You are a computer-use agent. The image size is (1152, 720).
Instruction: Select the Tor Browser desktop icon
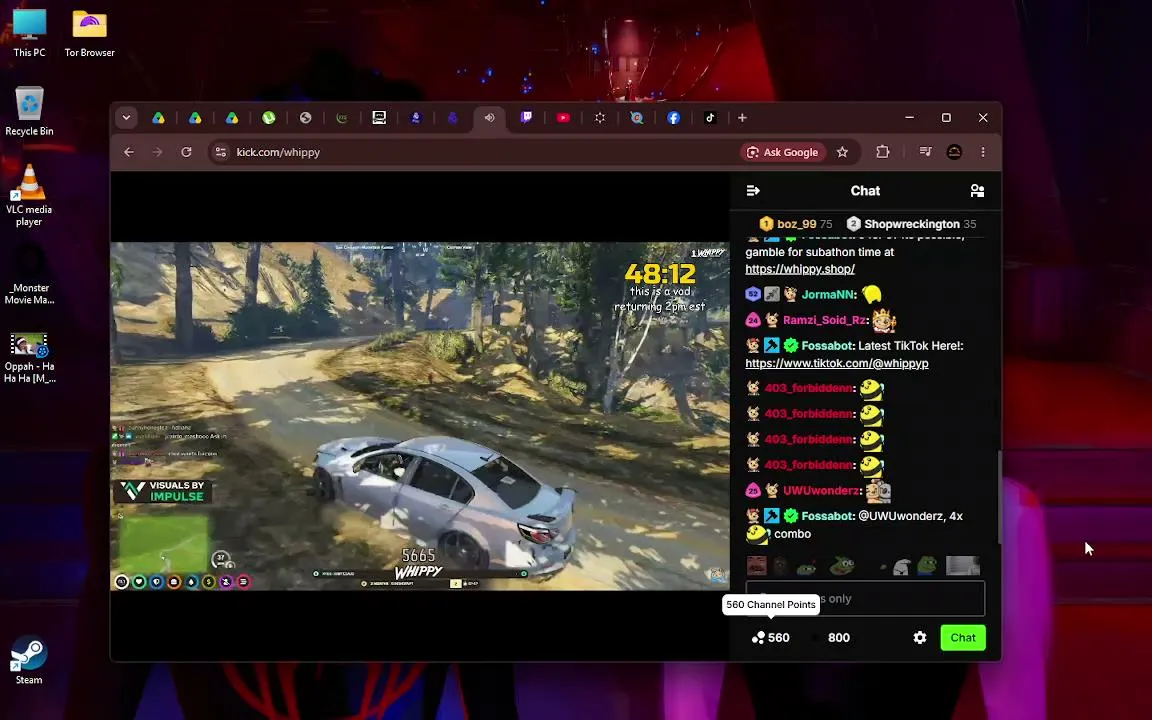(90, 33)
